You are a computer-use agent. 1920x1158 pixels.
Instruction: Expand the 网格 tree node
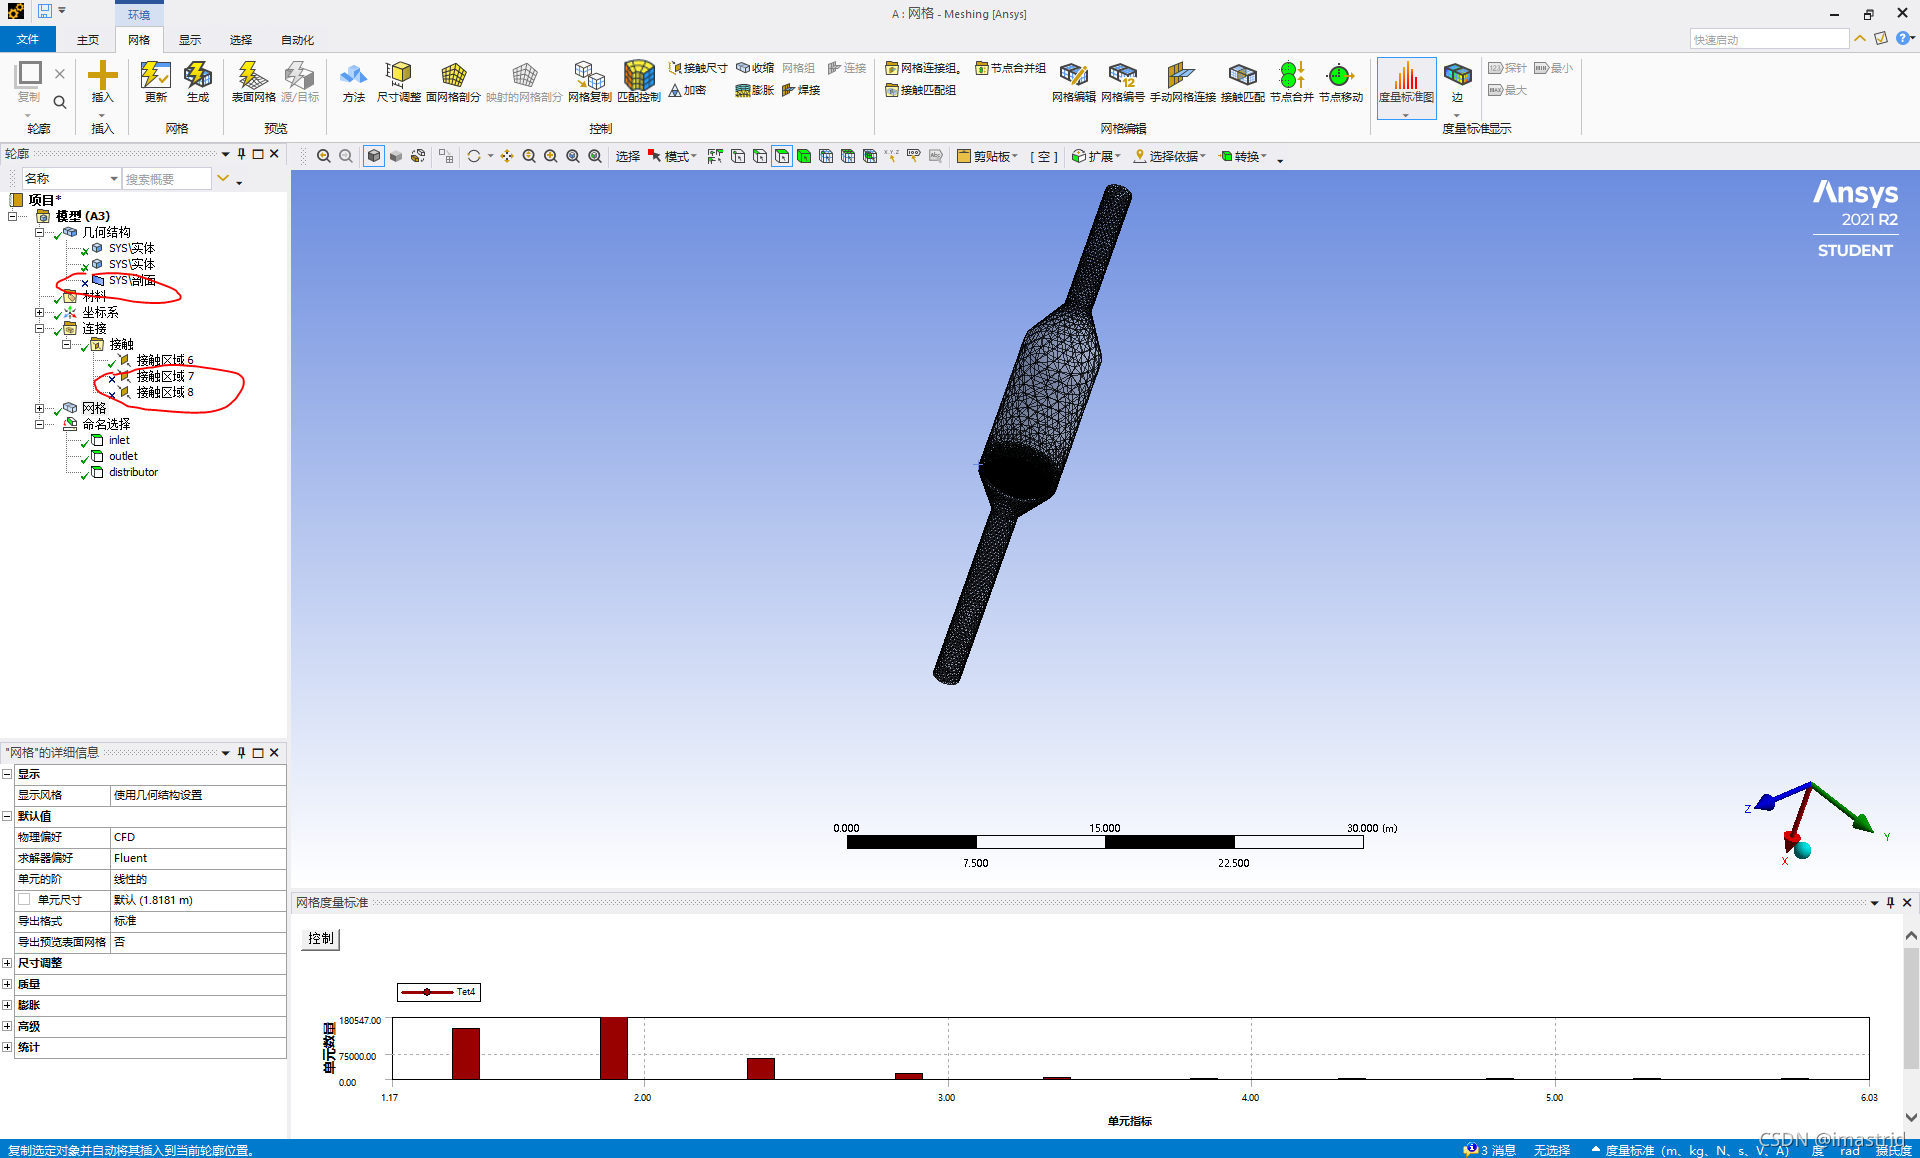pos(40,408)
